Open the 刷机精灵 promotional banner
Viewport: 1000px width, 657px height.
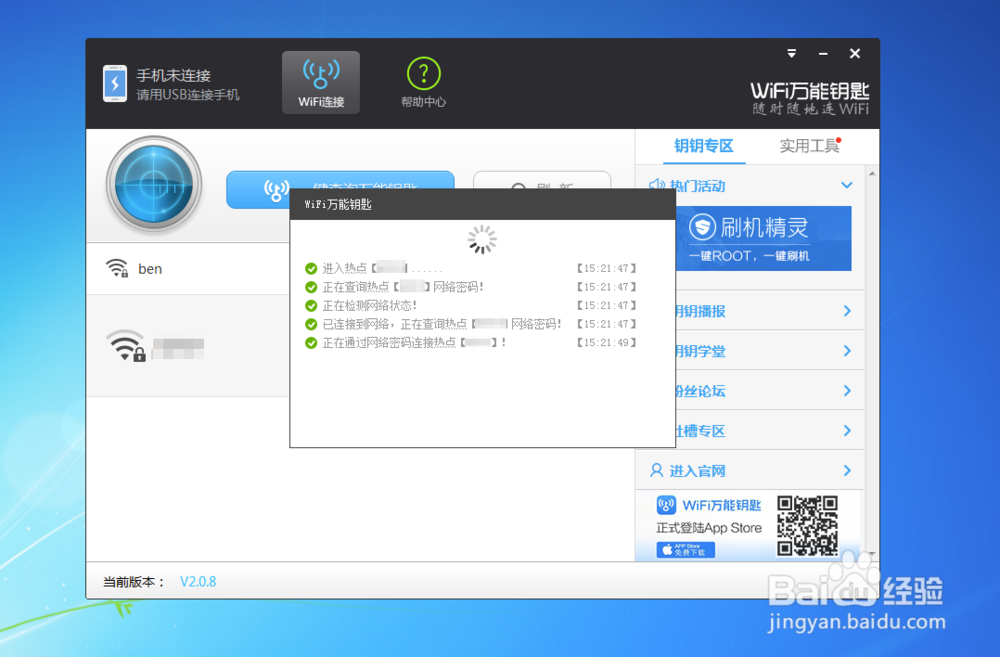pyautogui.click(x=763, y=239)
